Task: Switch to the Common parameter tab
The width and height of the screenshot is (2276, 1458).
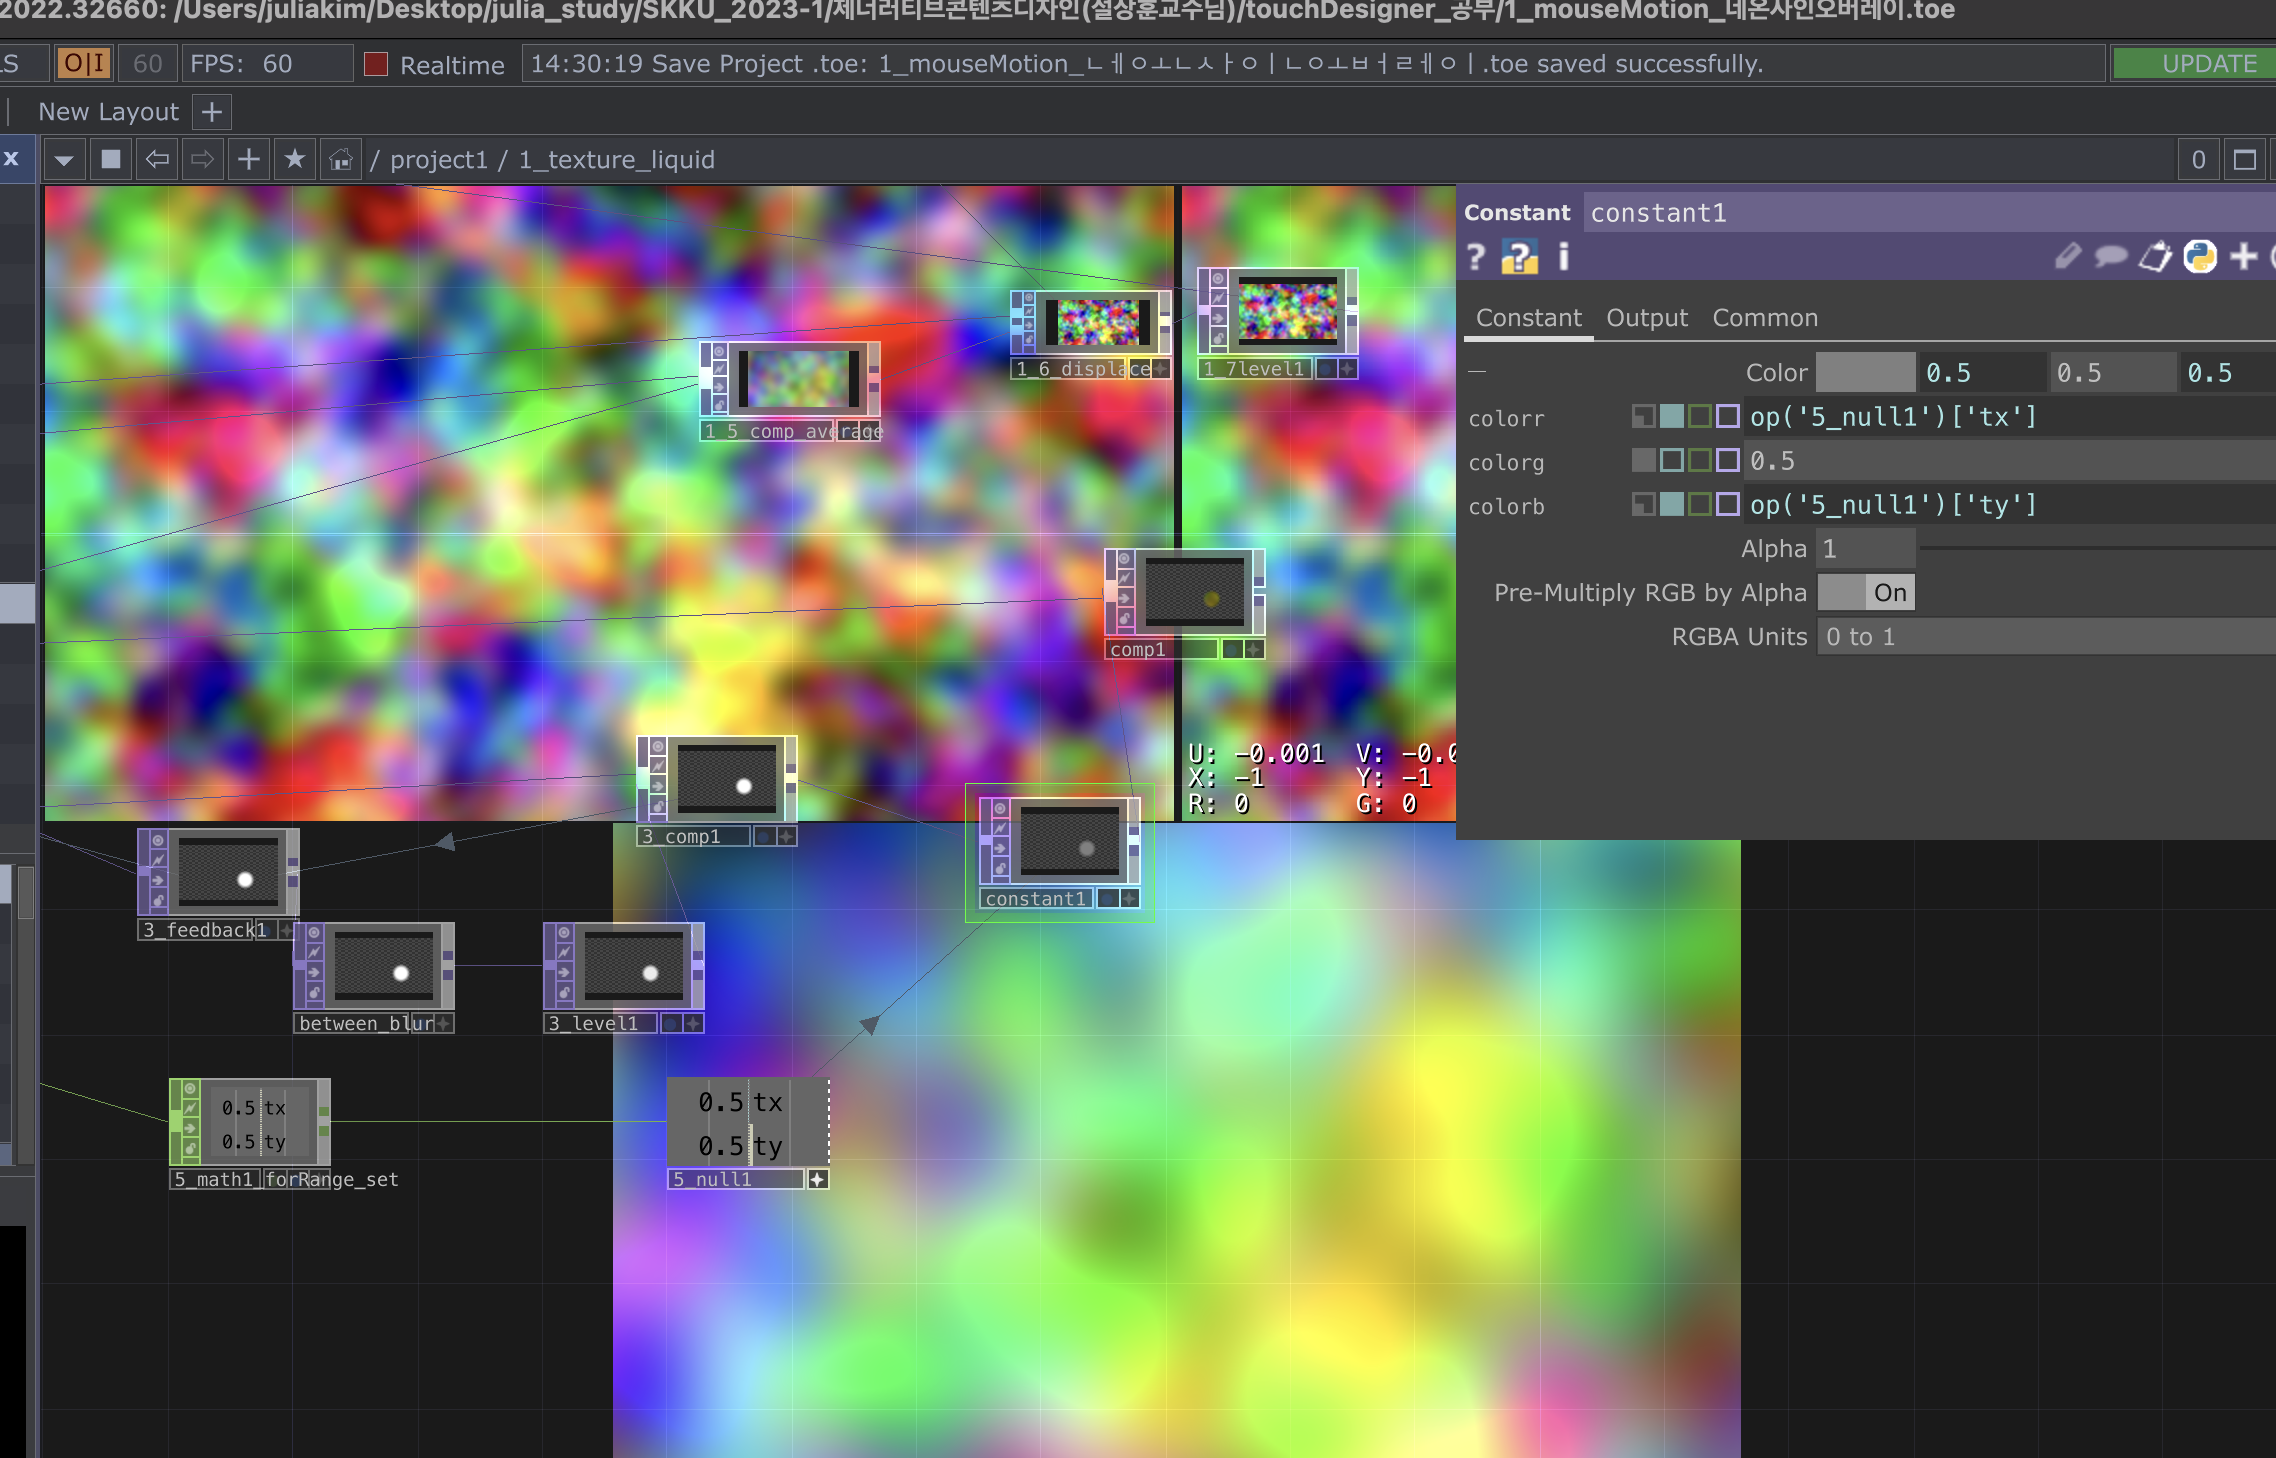Action: [x=1764, y=318]
